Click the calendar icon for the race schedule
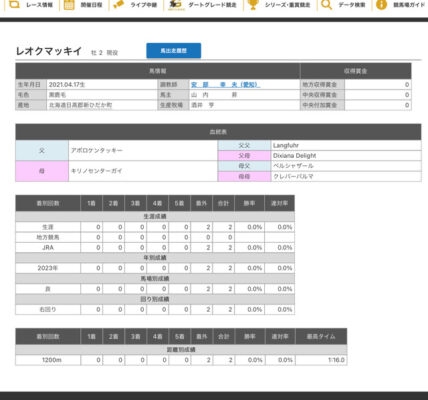This screenshot has width=428, height=400. pos(69,5)
